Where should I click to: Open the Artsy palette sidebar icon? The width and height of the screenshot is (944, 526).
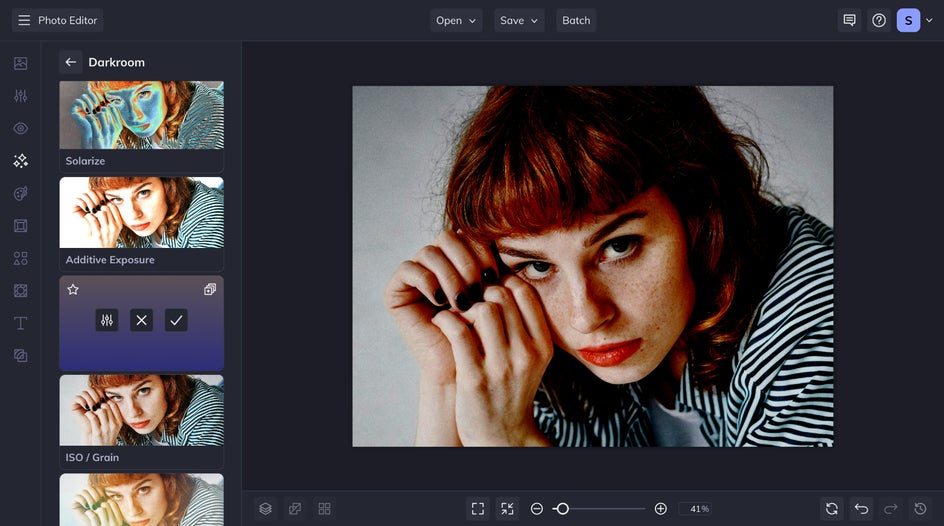(x=20, y=193)
